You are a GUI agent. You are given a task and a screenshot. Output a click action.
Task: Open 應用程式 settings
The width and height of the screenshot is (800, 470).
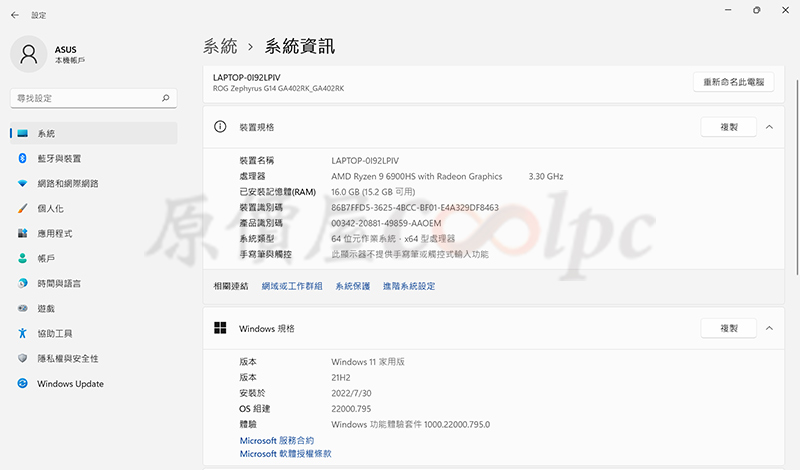[94, 233]
